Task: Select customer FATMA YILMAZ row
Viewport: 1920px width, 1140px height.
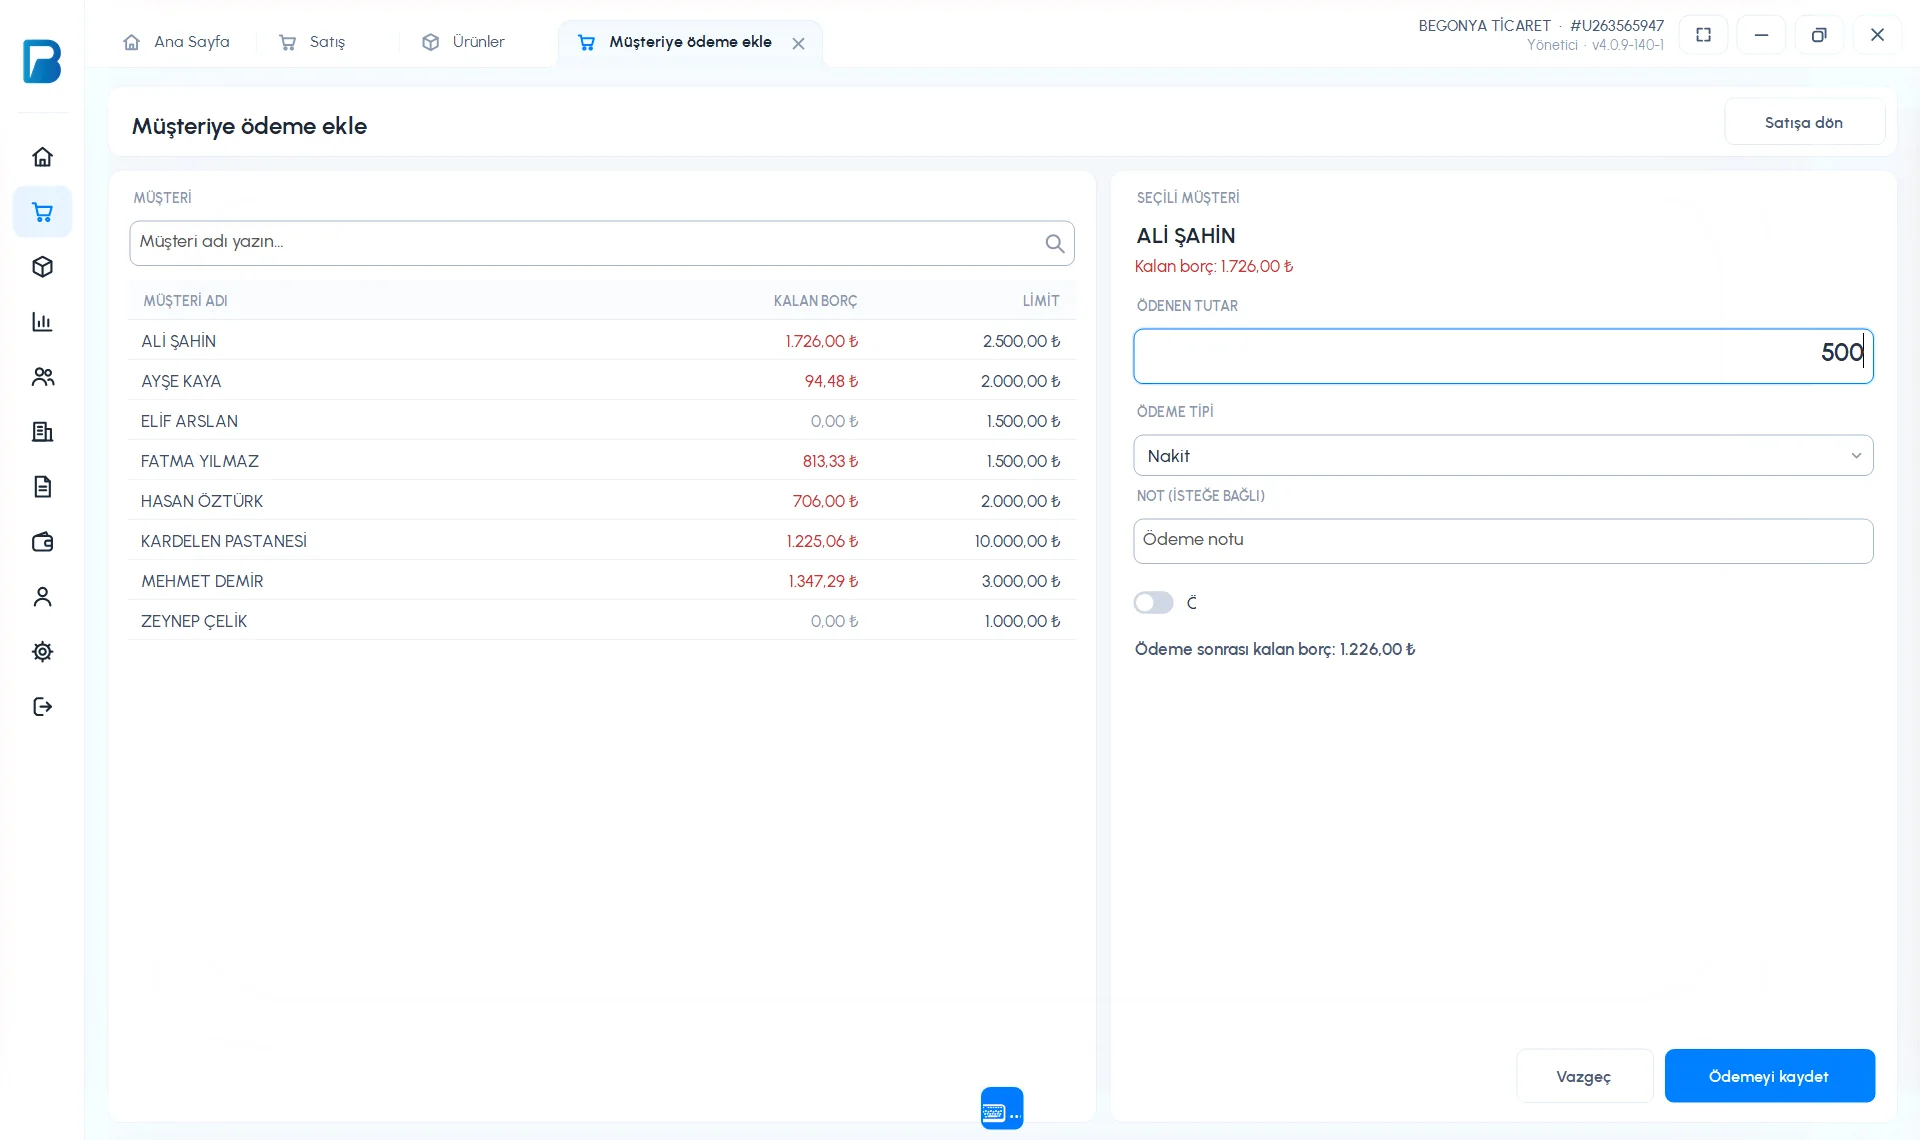Action: coord(602,461)
